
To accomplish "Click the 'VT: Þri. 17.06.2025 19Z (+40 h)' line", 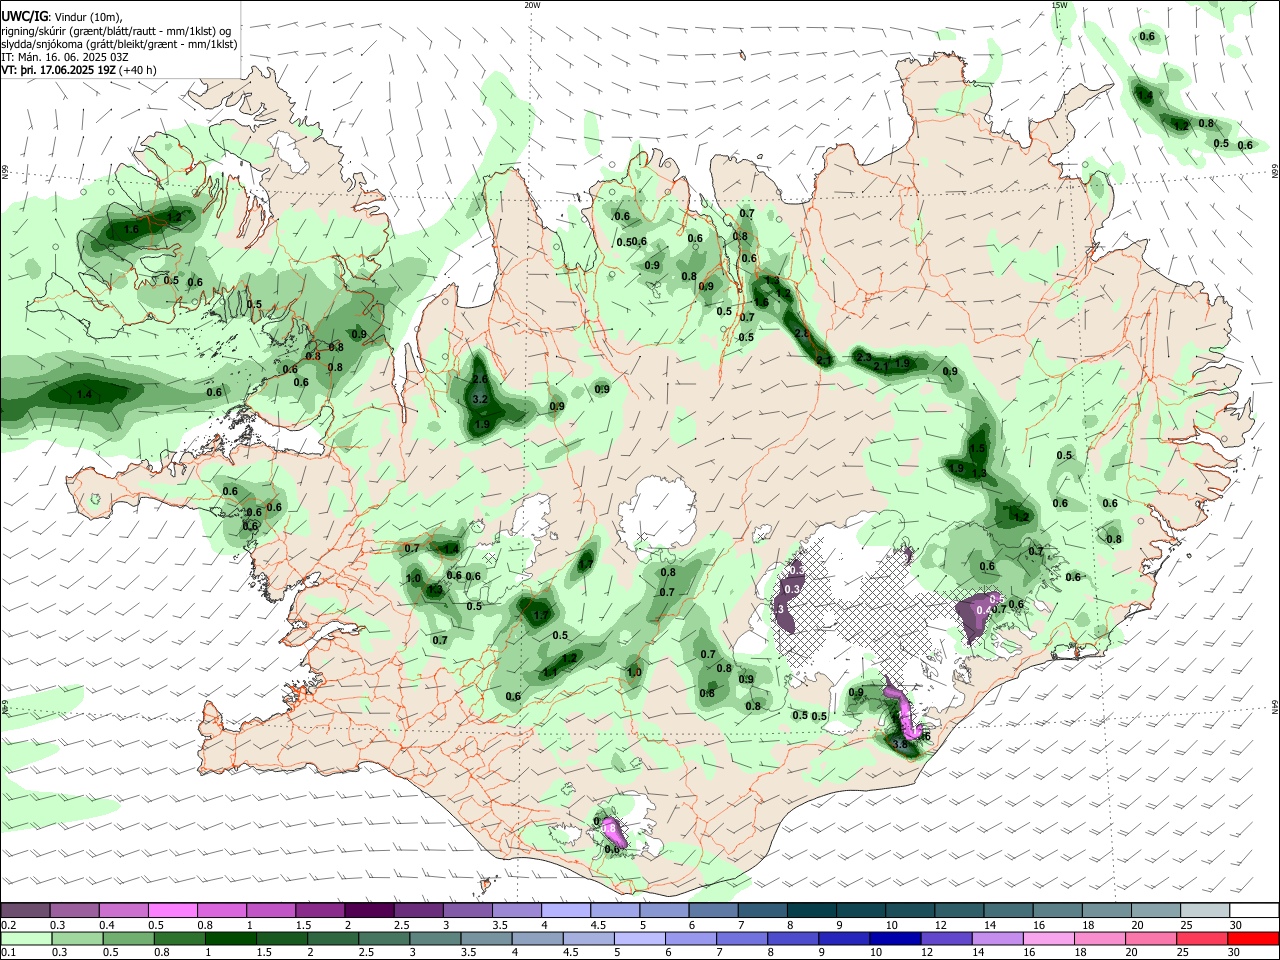I will [x=78, y=70].
